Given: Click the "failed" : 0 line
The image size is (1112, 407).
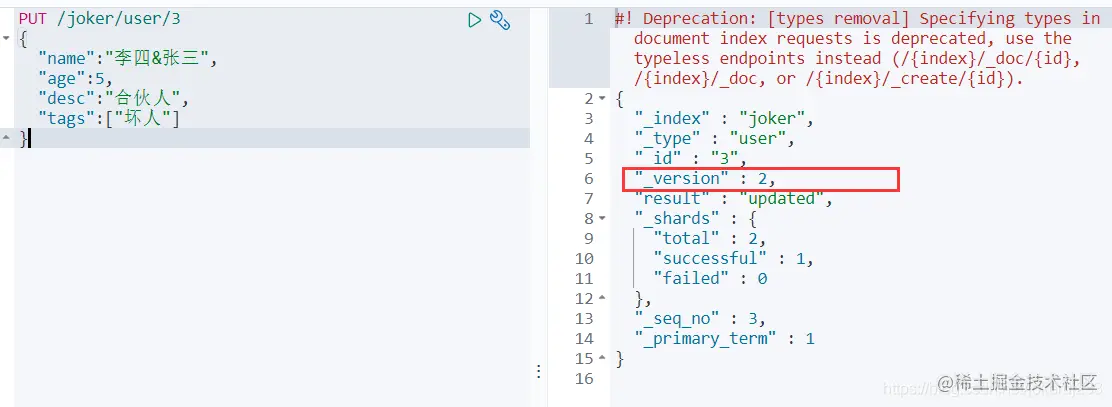Looking at the screenshot, I should coord(710,278).
